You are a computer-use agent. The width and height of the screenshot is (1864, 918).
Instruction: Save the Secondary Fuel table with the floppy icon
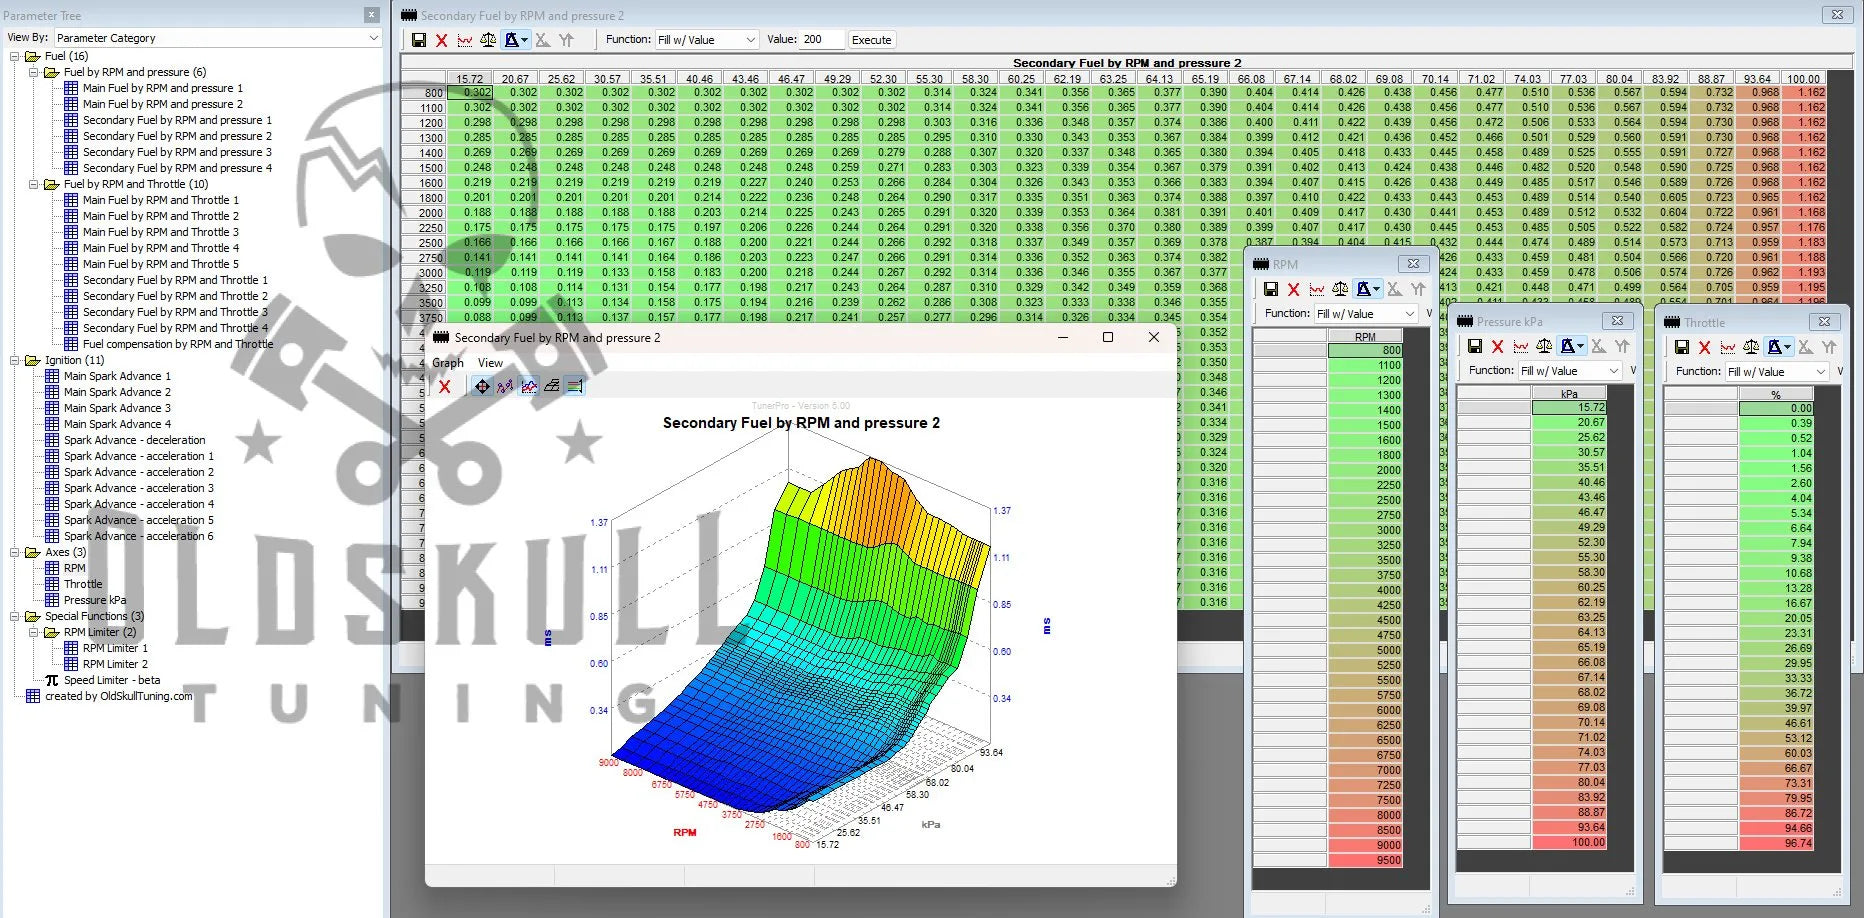tap(419, 40)
